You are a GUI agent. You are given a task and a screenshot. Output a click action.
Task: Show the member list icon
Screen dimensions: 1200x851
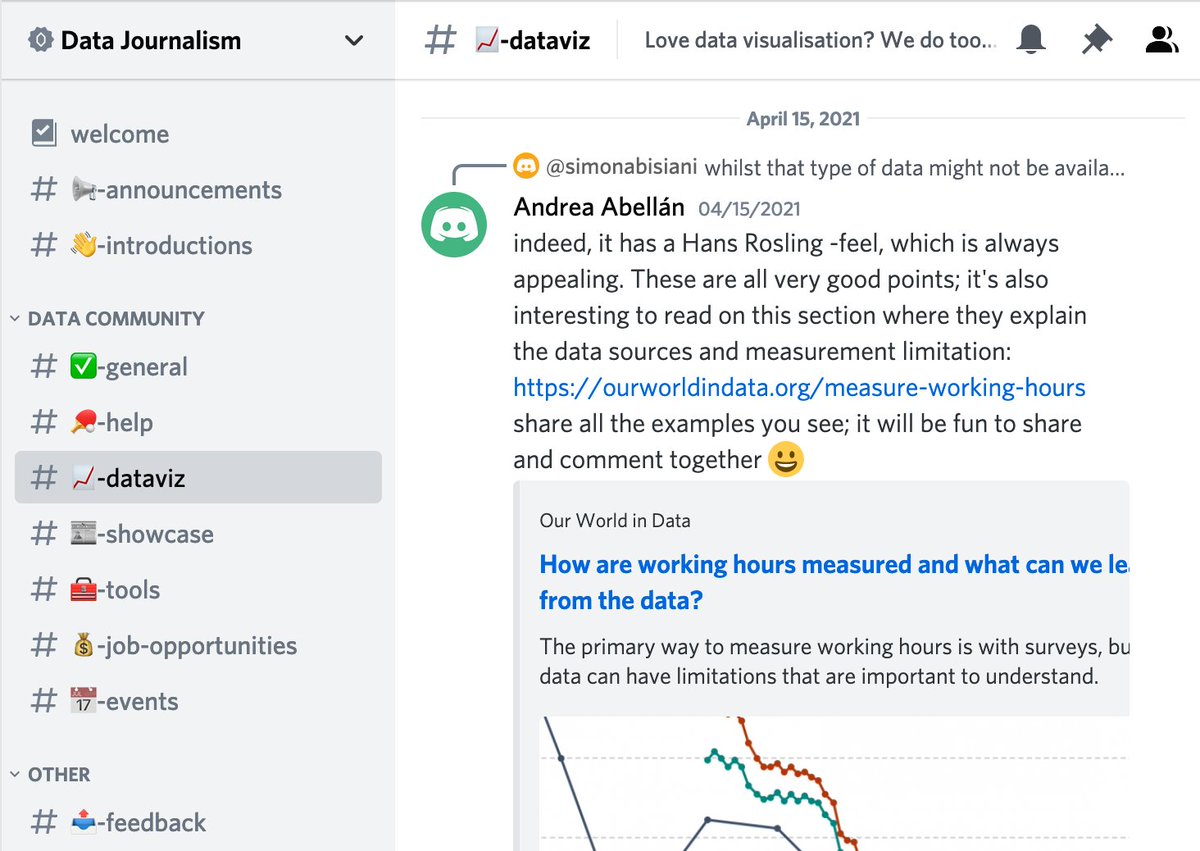pyautogui.click(x=1161, y=40)
